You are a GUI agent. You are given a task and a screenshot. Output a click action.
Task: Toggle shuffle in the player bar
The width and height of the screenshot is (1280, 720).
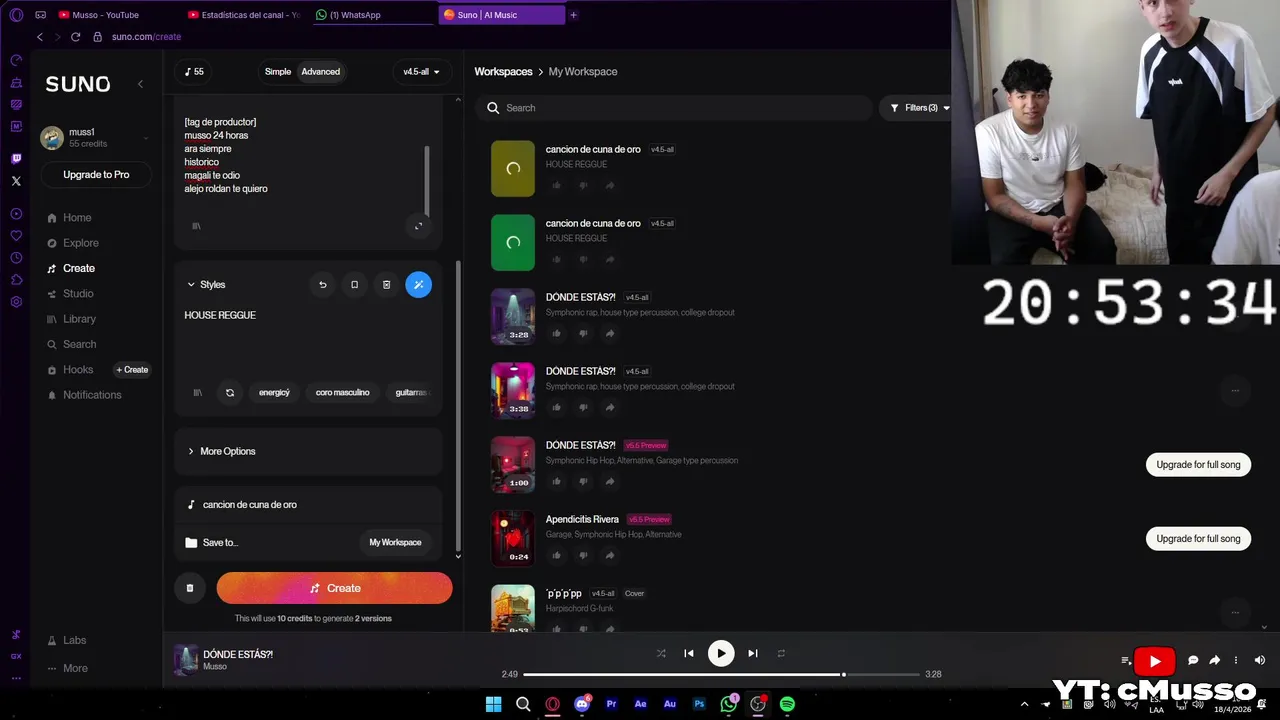661,653
